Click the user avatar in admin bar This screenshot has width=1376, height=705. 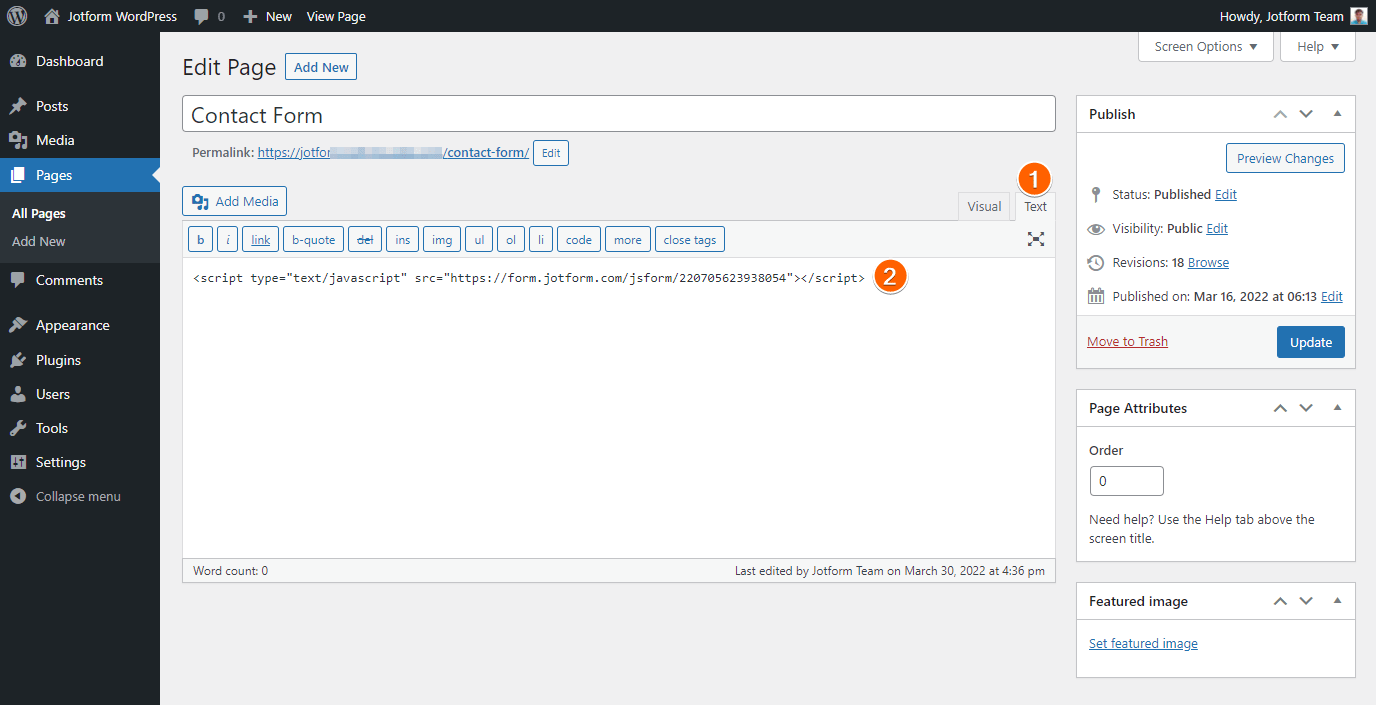click(1358, 16)
